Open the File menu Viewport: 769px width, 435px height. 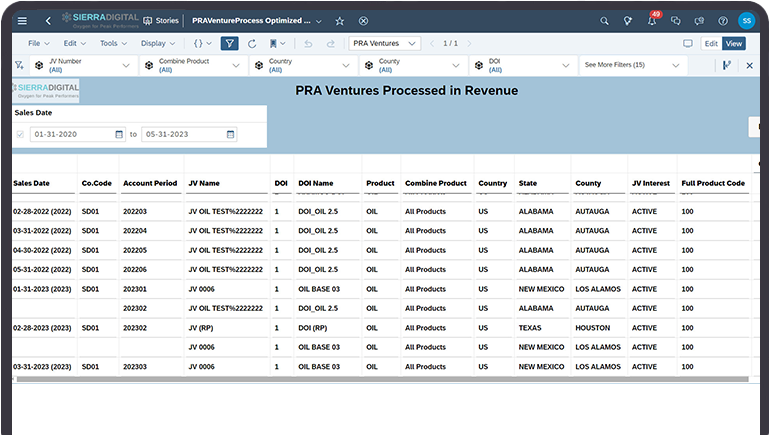pyautogui.click(x=39, y=44)
